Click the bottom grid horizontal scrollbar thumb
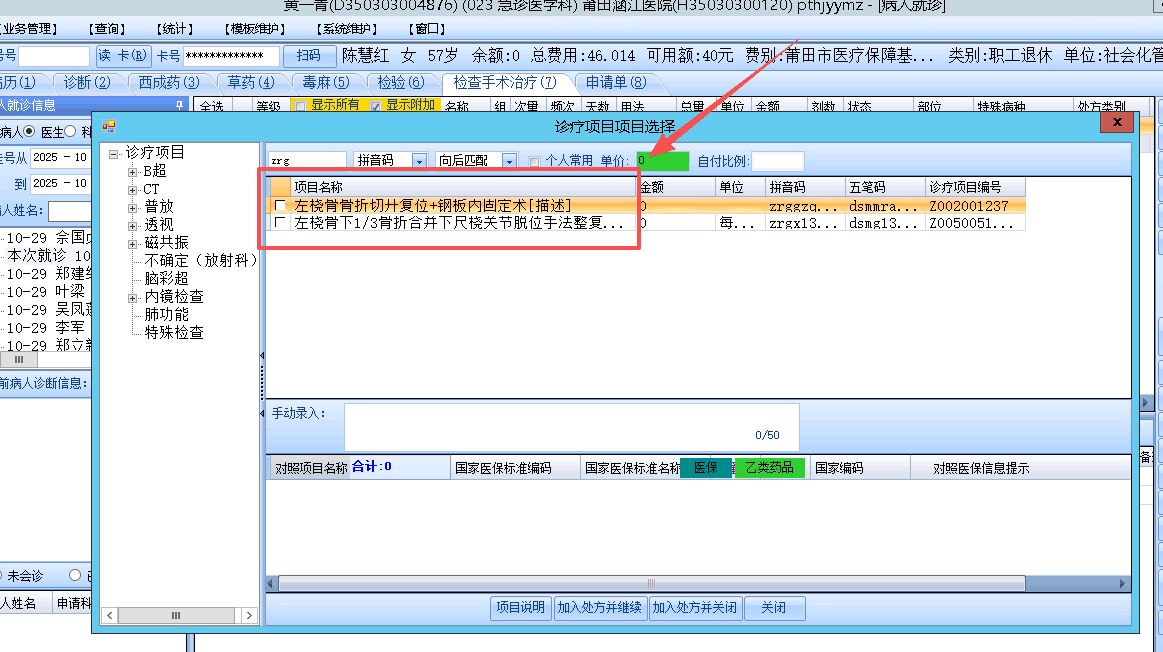This screenshot has width=1163, height=652. pyautogui.click(x=652, y=584)
